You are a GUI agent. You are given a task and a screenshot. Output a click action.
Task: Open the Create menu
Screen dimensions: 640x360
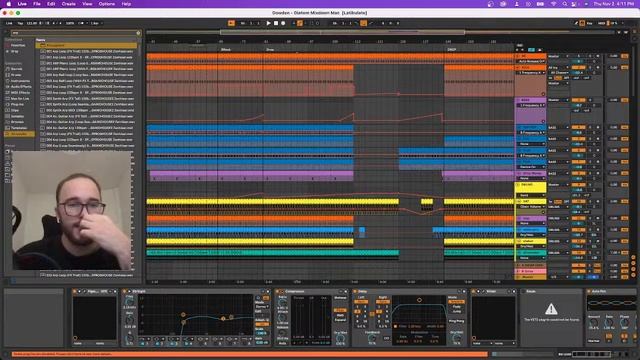(69, 4)
